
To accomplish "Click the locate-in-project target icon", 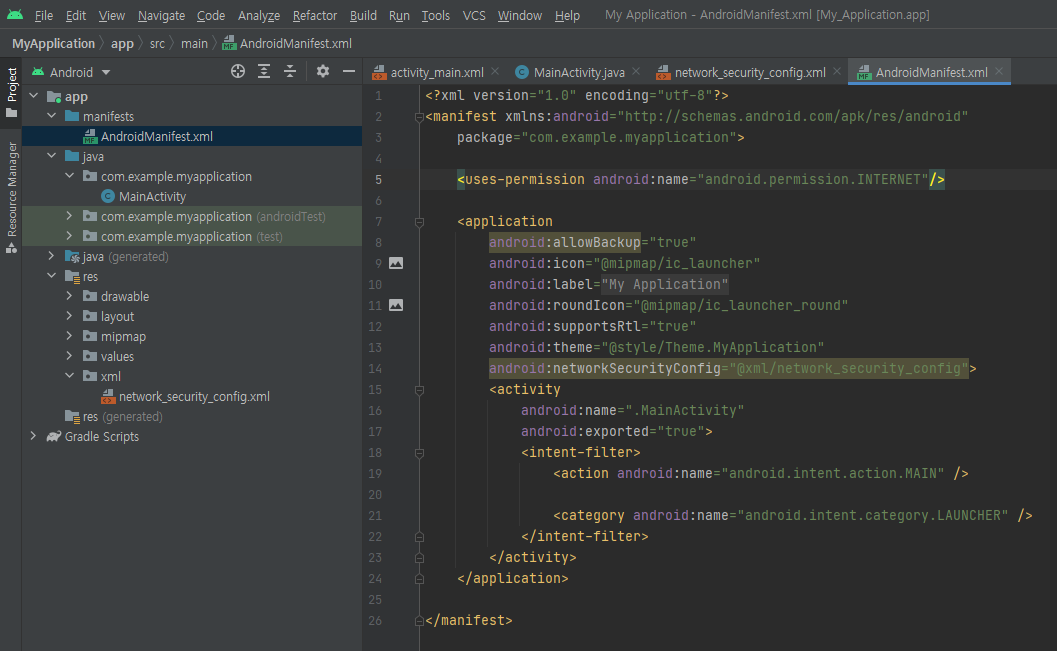I will [x=237, y=71].
